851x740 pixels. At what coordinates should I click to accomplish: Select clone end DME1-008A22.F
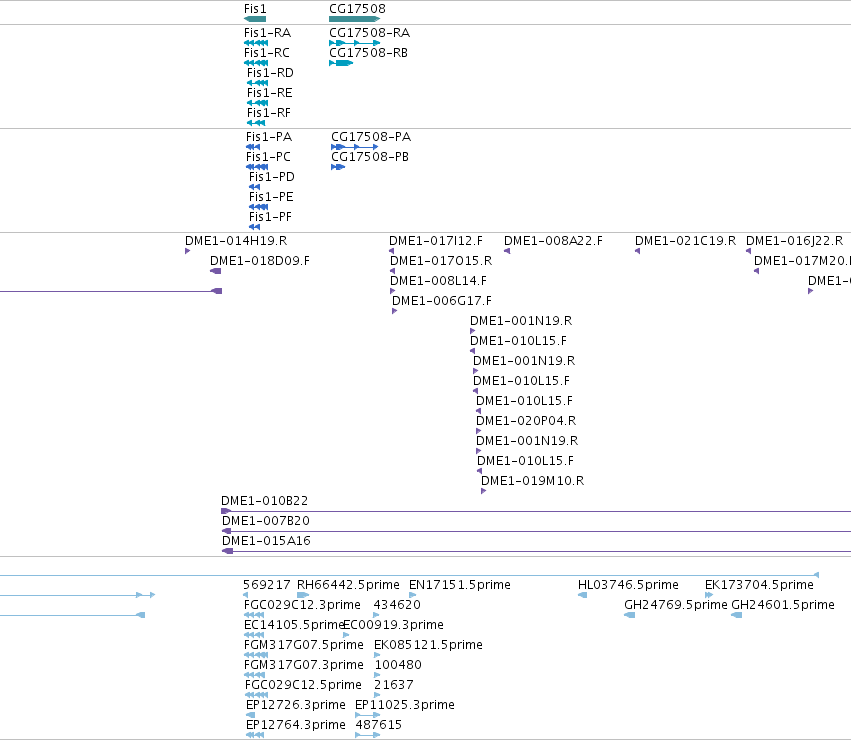tap(553, 241)
